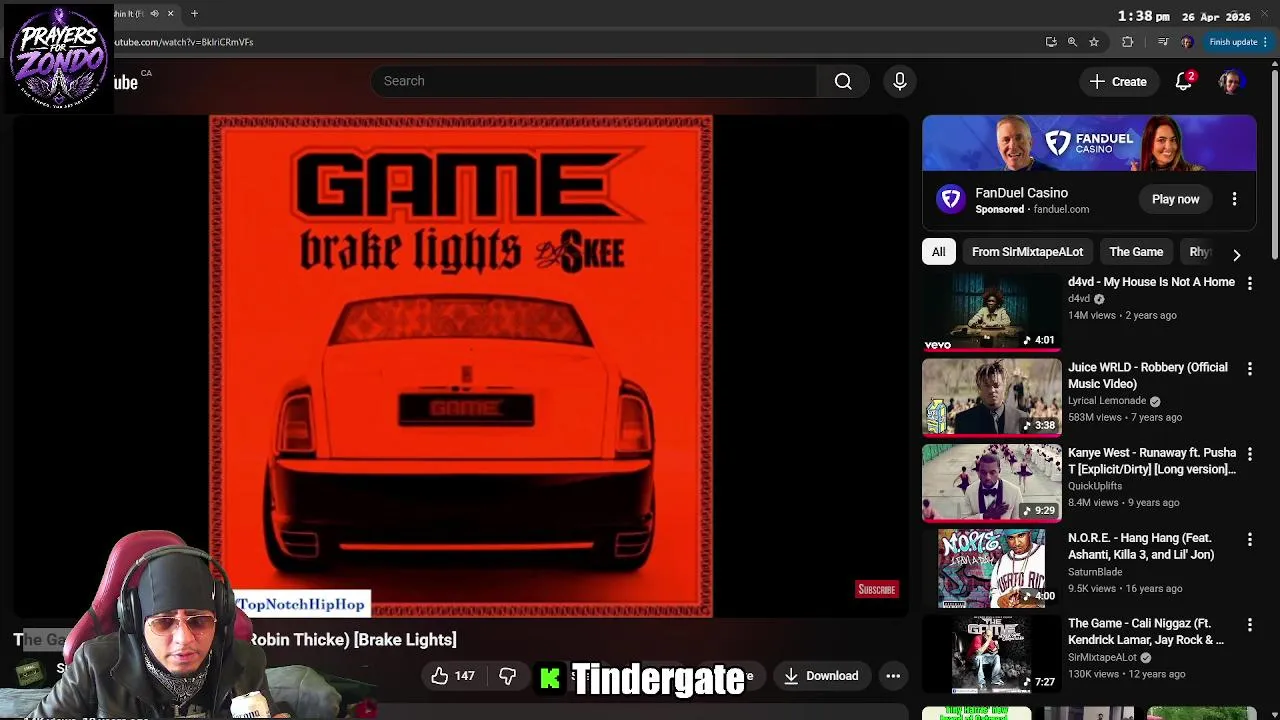
Task: Open options for Juice WRLD Robbery video
Action: point(1249,369)
